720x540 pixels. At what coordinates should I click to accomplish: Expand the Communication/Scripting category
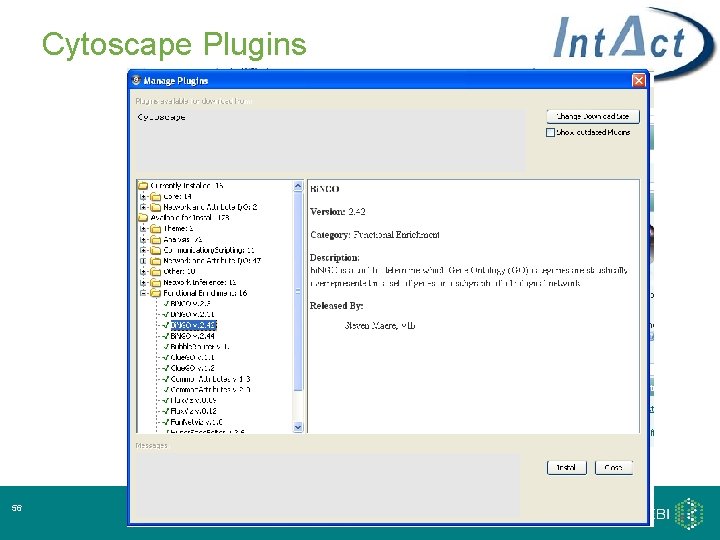[x=143, y=250]
